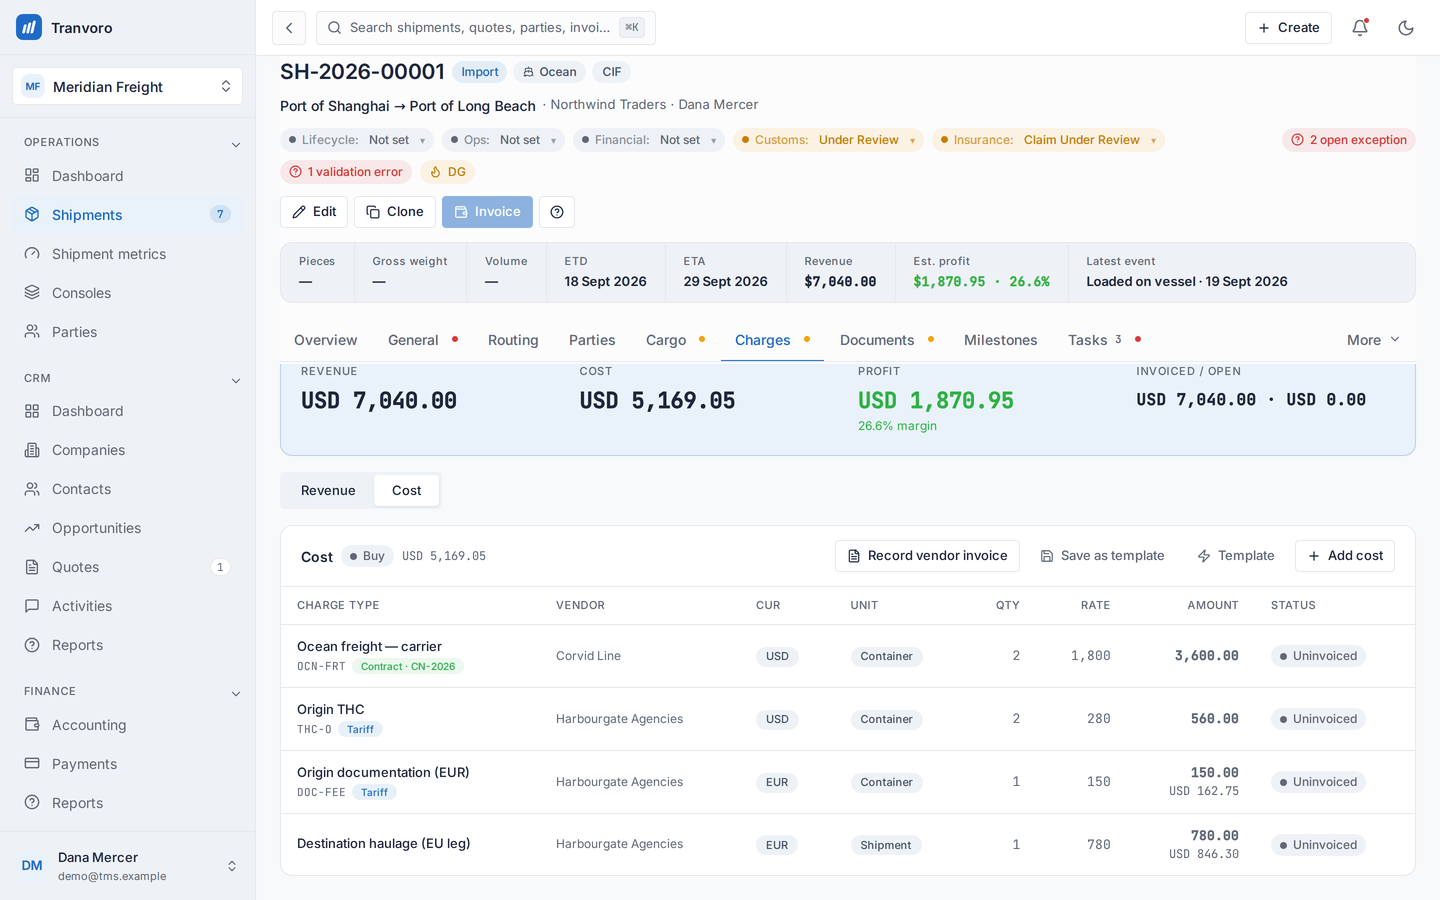Switch to the Cargo tab

click(675, 340)
